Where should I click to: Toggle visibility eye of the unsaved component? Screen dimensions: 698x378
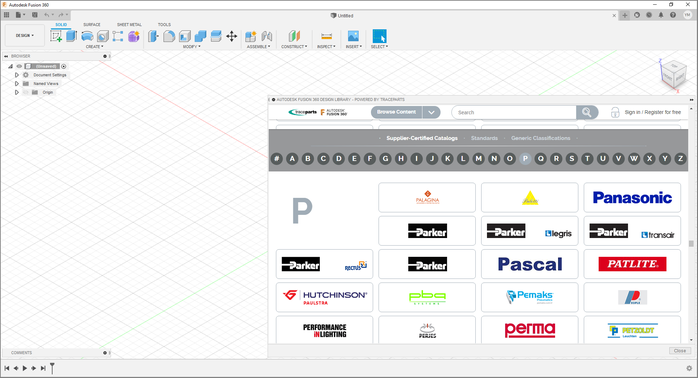[x=19, y=66]
